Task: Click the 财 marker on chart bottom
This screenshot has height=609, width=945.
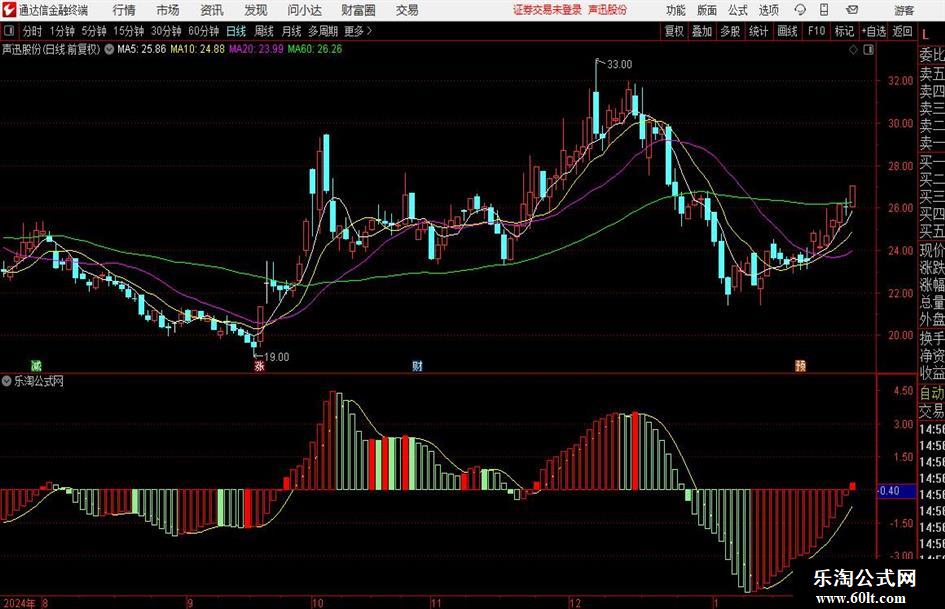Action: [417, 365]
